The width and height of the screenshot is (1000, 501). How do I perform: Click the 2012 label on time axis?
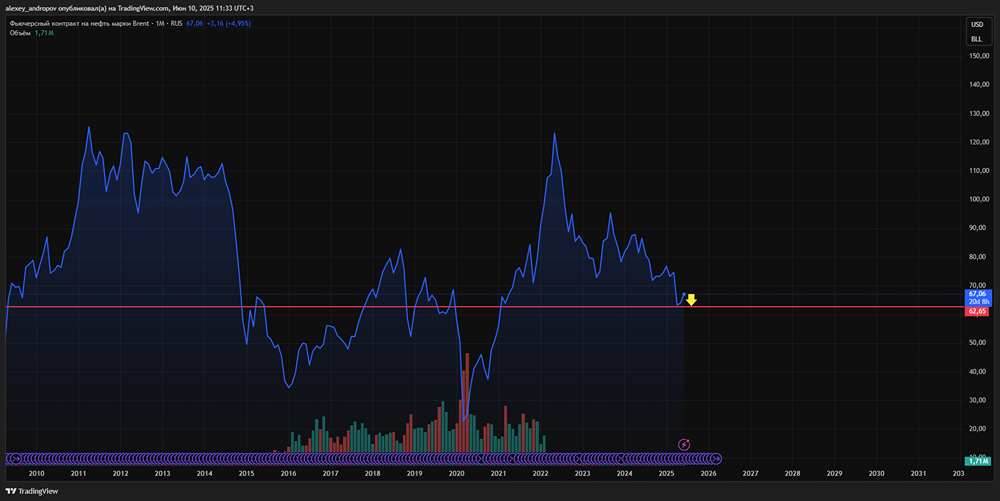tap(121, 474)
